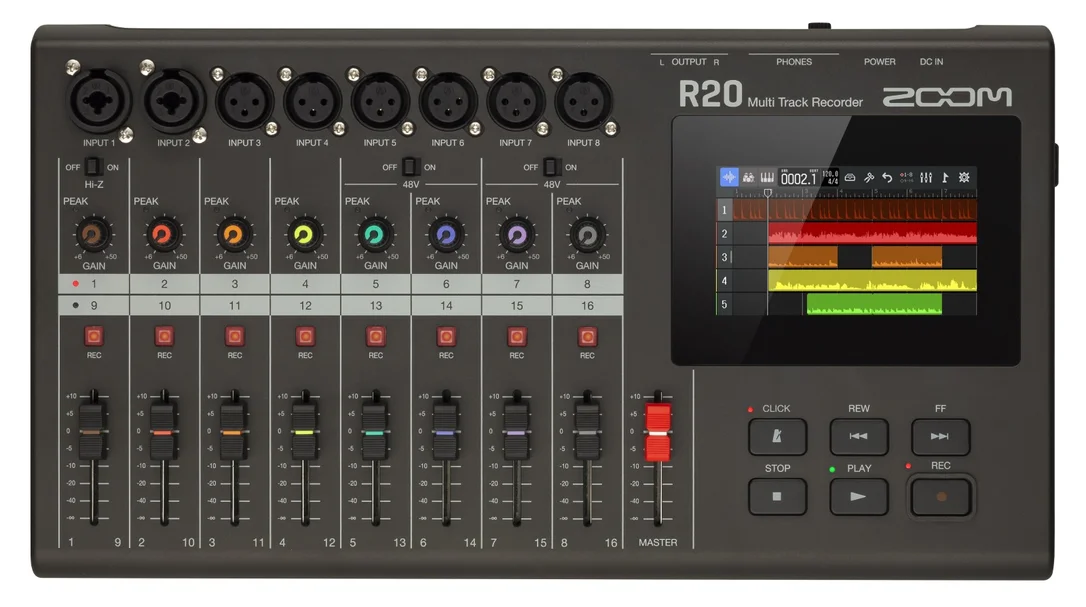Select track 3 header on touchscreen

click(724, 257)
